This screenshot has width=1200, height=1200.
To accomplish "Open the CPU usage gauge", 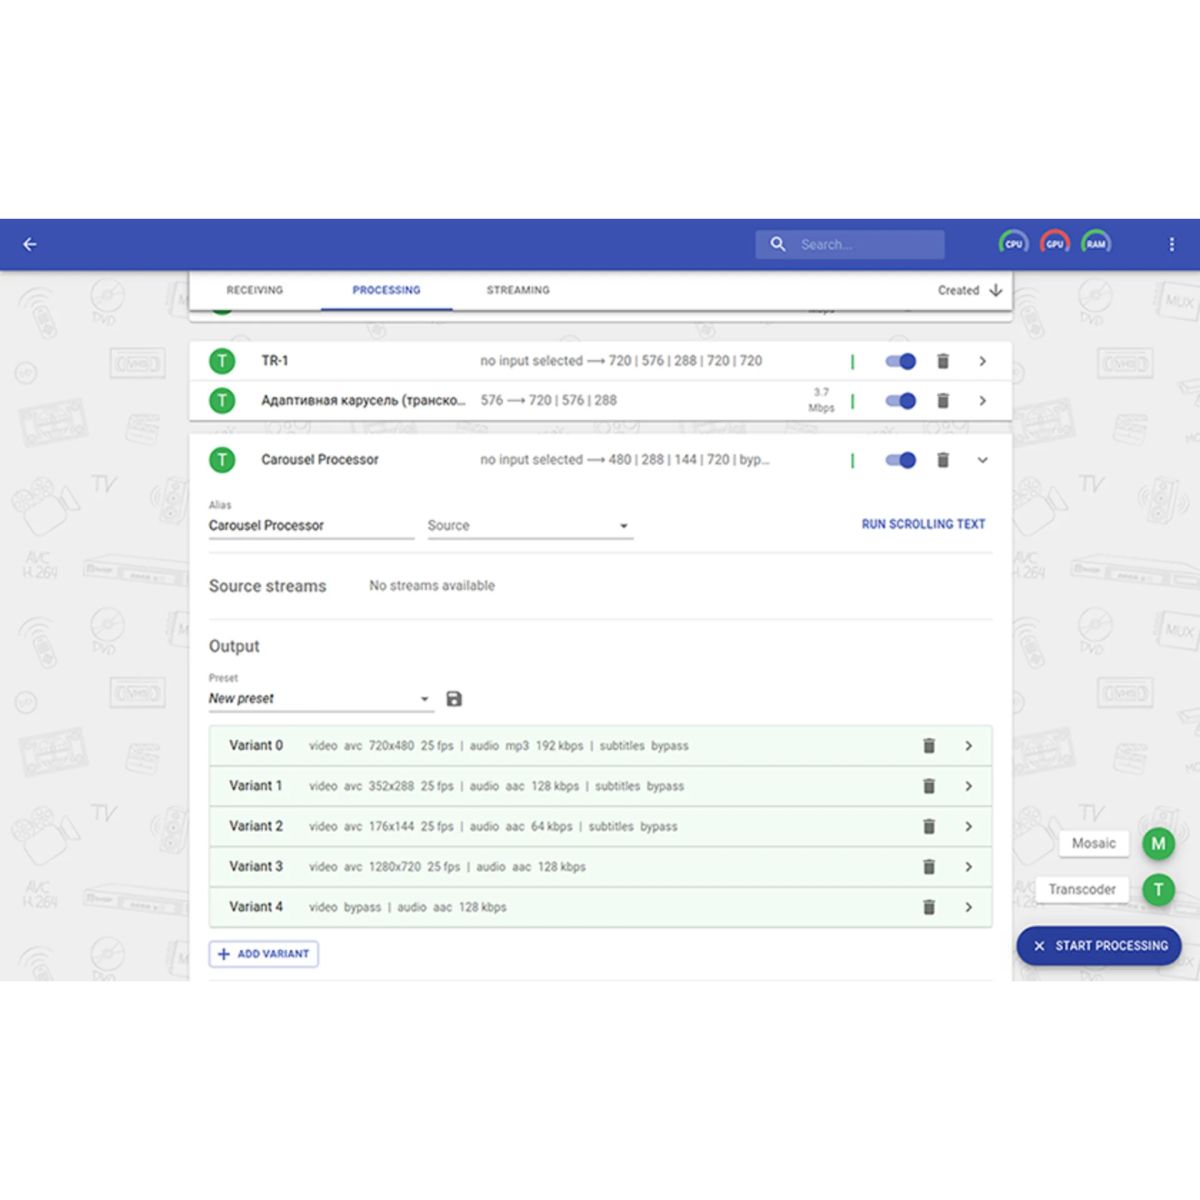I will coord(1013,243).
